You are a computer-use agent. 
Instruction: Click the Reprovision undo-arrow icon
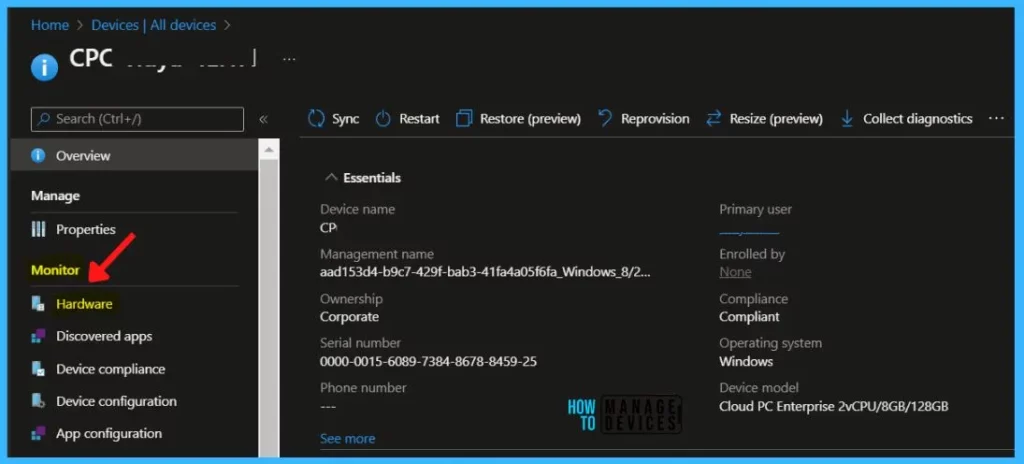point(605,118)
